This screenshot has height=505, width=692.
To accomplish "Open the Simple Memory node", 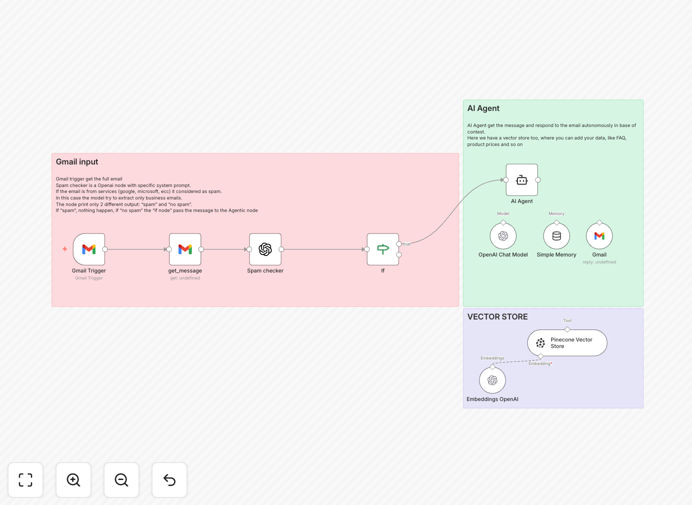I will coord(557,236).
